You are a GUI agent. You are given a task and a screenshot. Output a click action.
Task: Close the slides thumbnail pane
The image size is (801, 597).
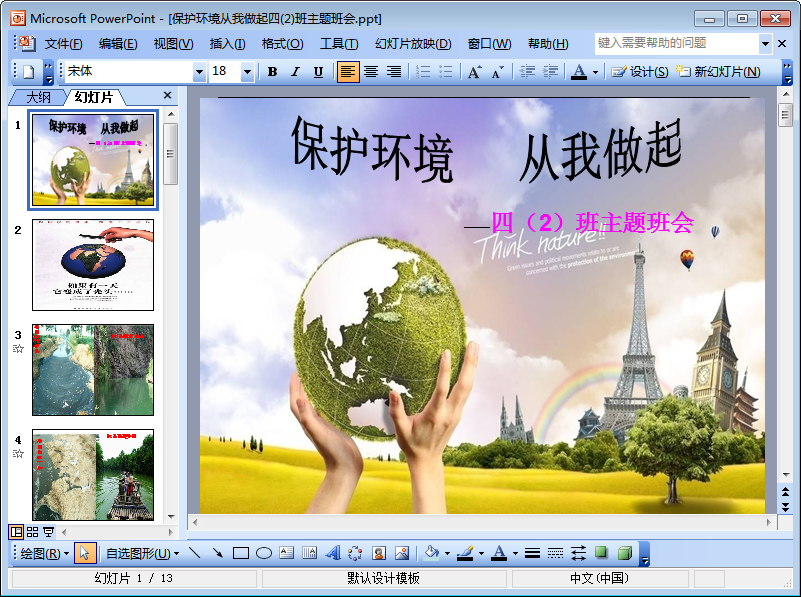click(x=167, y=95)
